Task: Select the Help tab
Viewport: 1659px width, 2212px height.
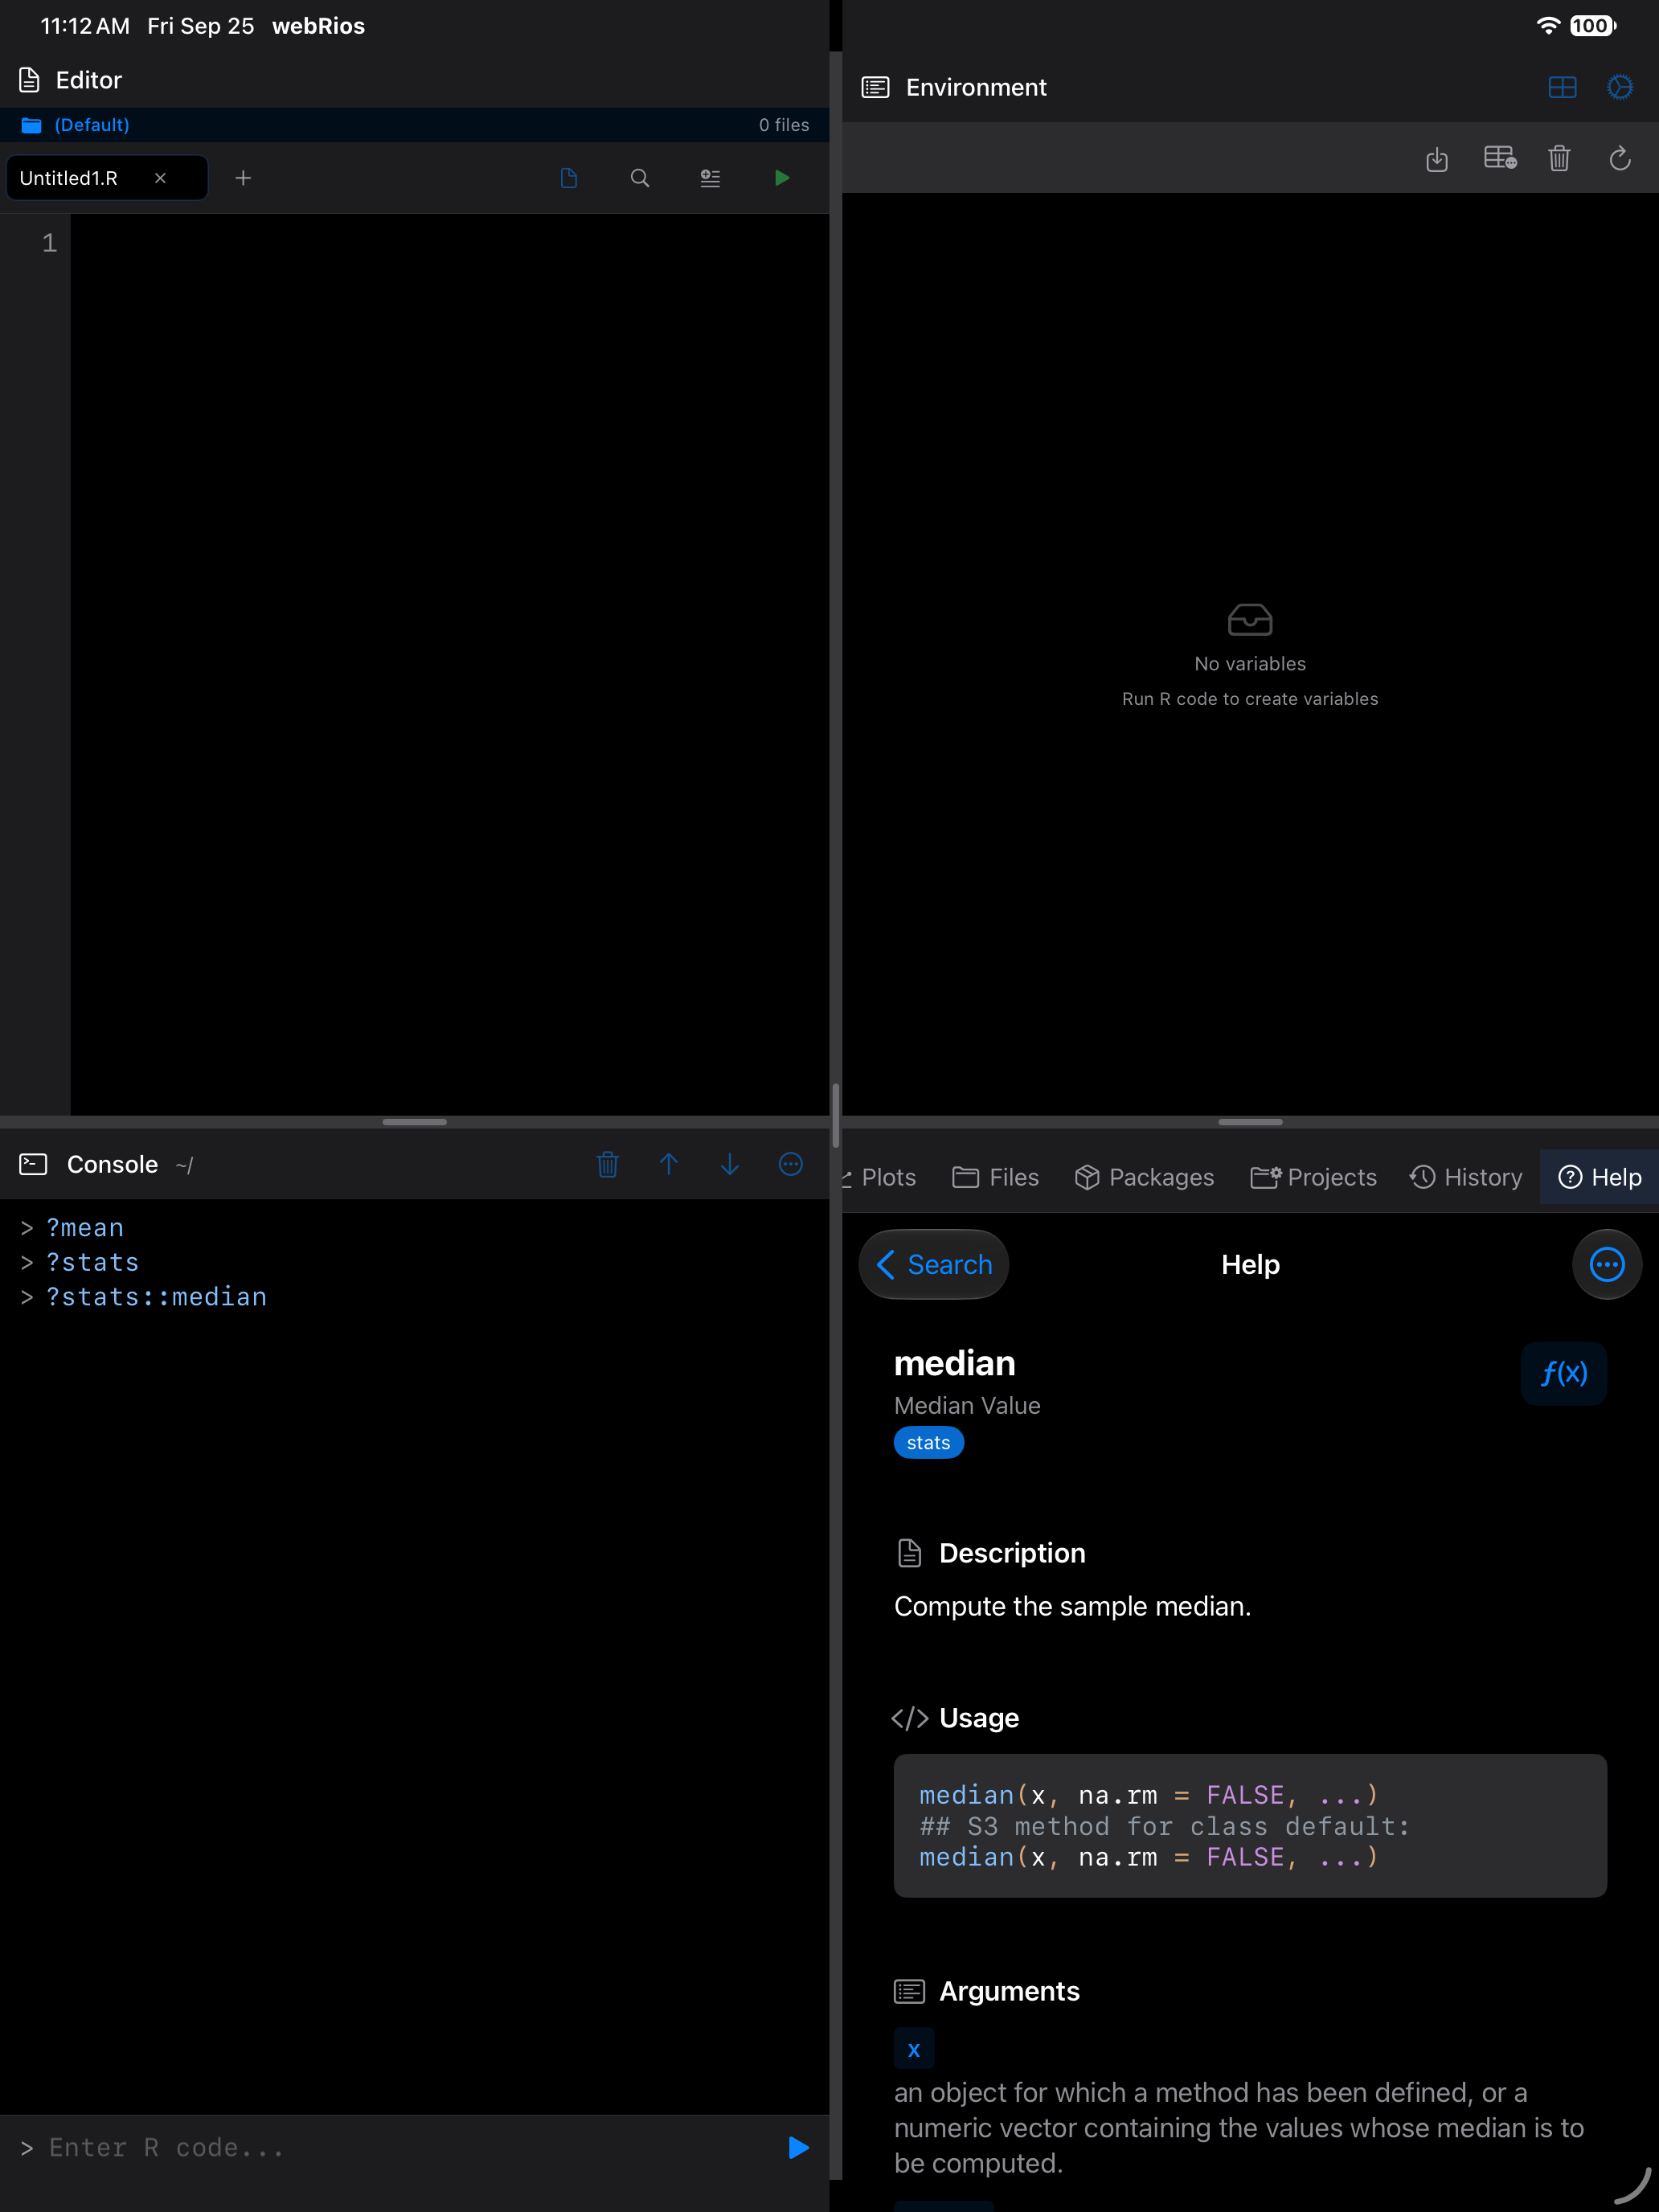Action: click(1599, 1177)
